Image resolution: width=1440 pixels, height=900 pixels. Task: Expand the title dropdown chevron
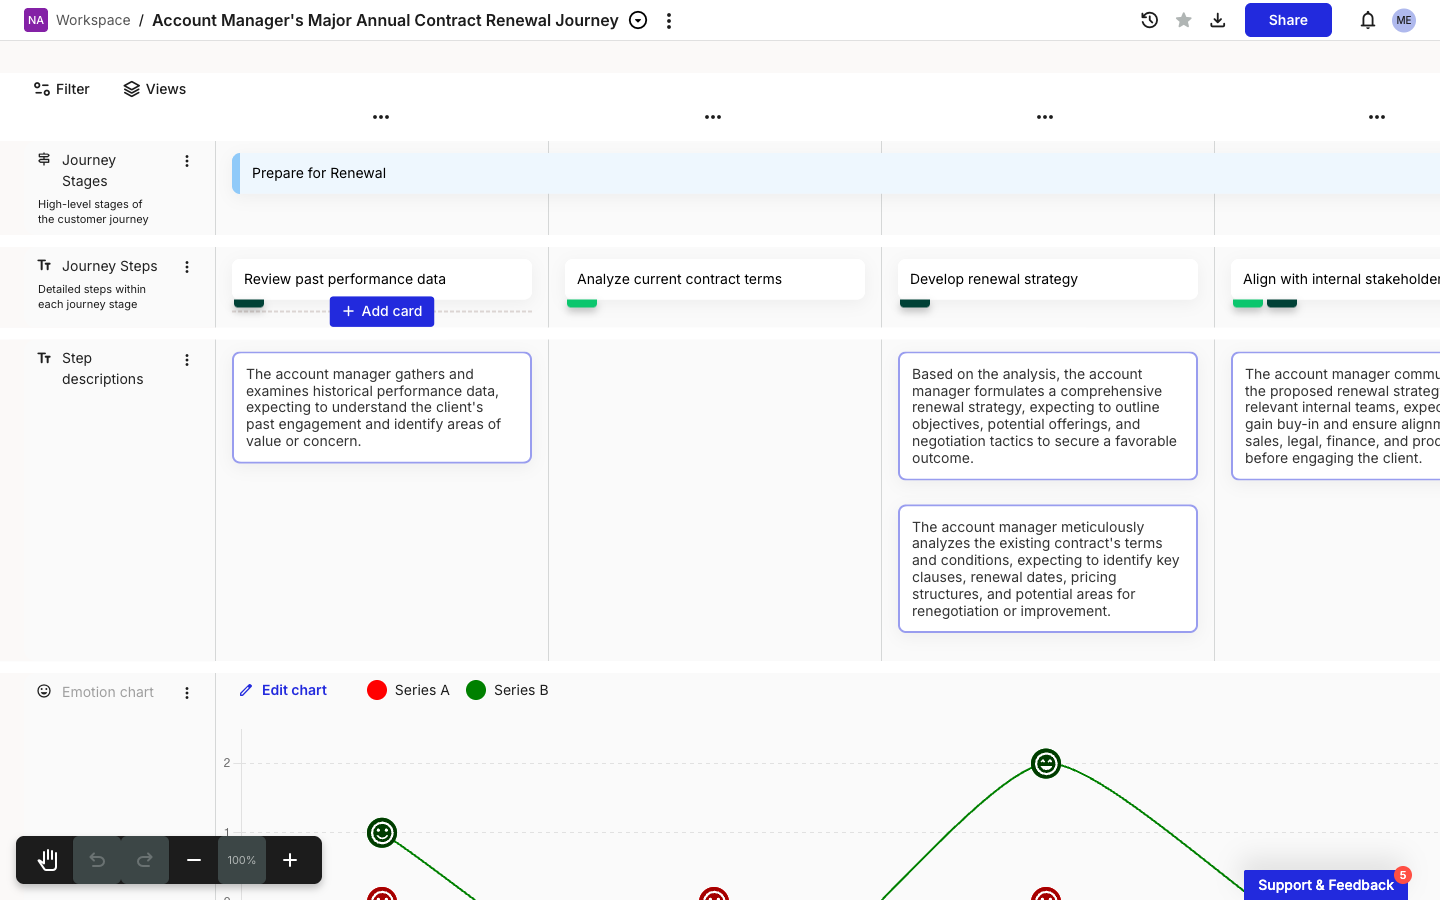pos(638,20)
